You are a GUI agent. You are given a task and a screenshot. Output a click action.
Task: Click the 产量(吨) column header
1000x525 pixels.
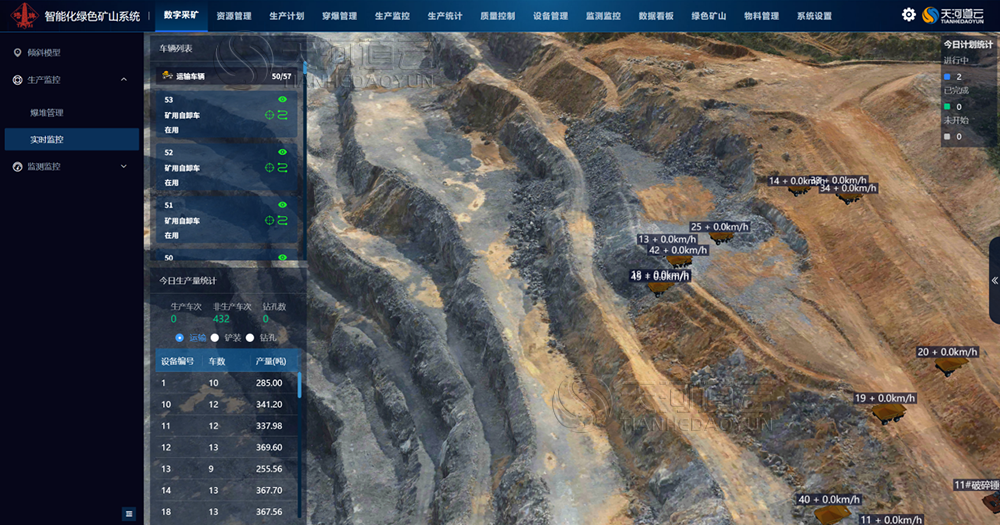click(271, 361)
